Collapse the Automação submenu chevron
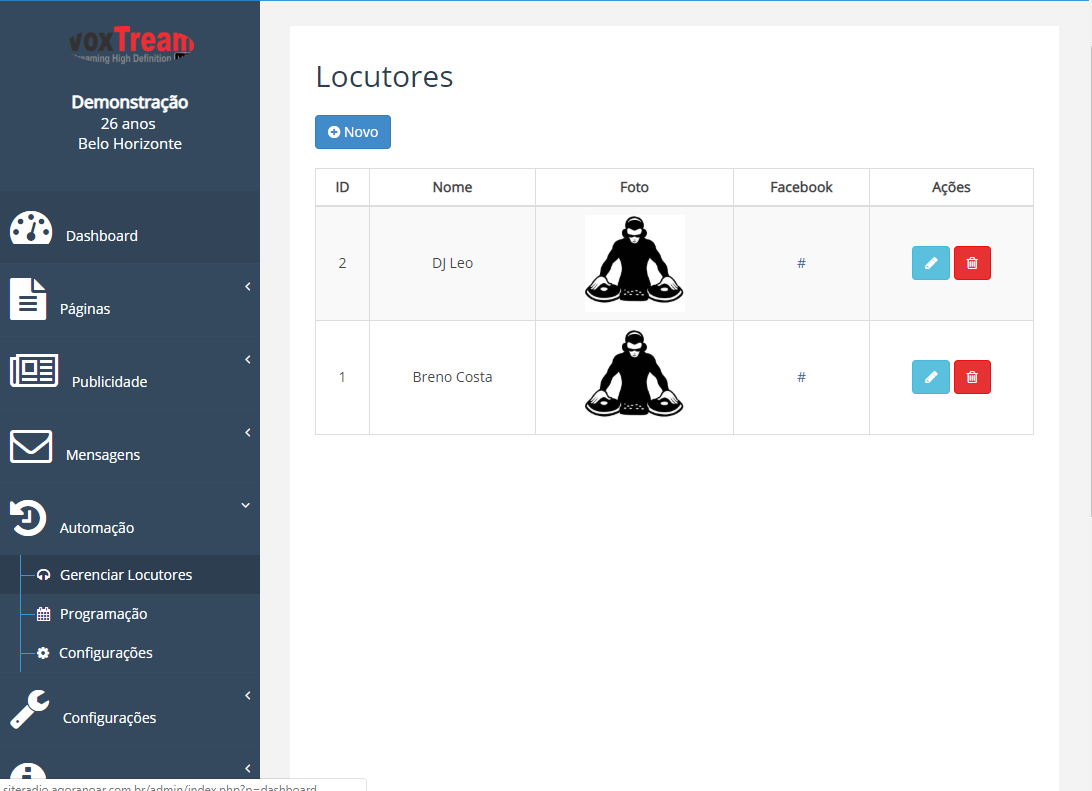Image resolution: width=1092 pixels, height=791 pixels. tap(246, 506)
